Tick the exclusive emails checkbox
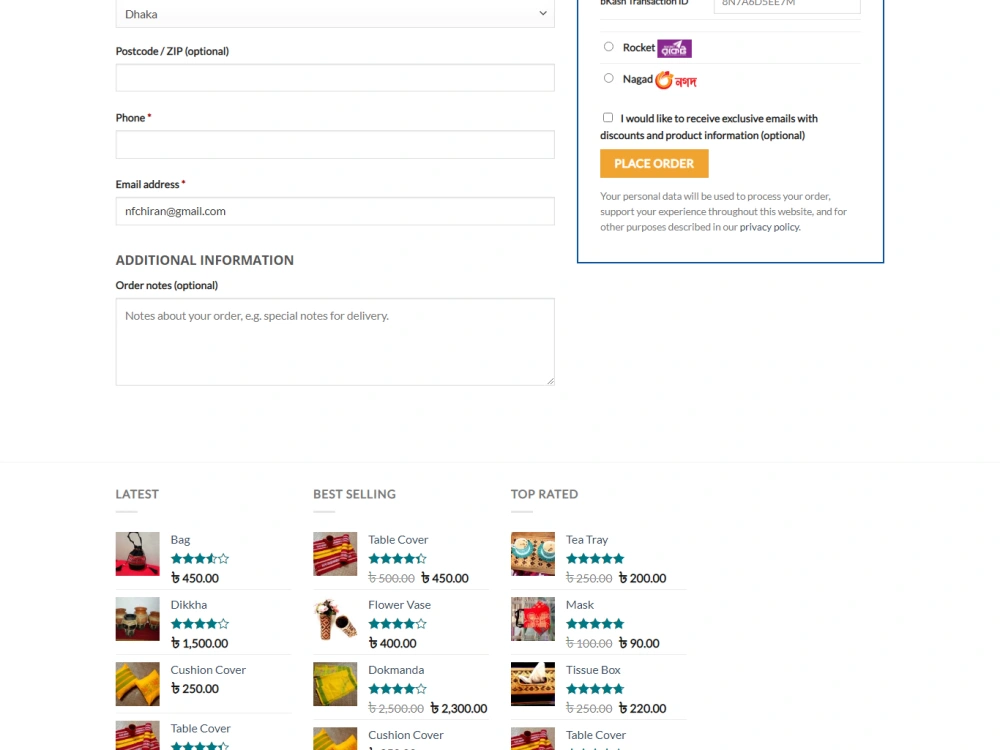 click(x=608, y=117)
